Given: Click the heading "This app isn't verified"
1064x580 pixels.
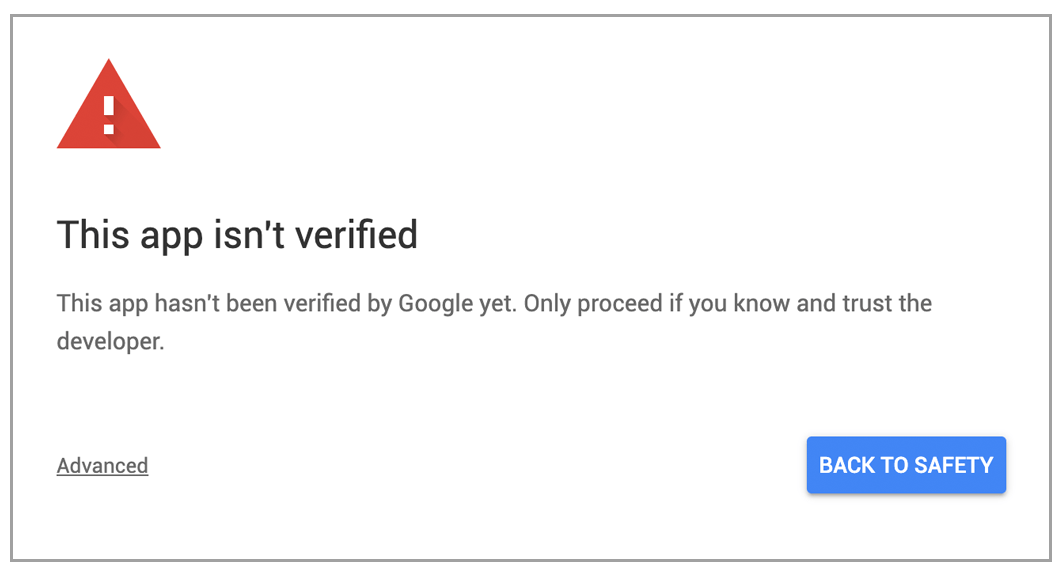Looking at the screenshot, I should [237, 236].
